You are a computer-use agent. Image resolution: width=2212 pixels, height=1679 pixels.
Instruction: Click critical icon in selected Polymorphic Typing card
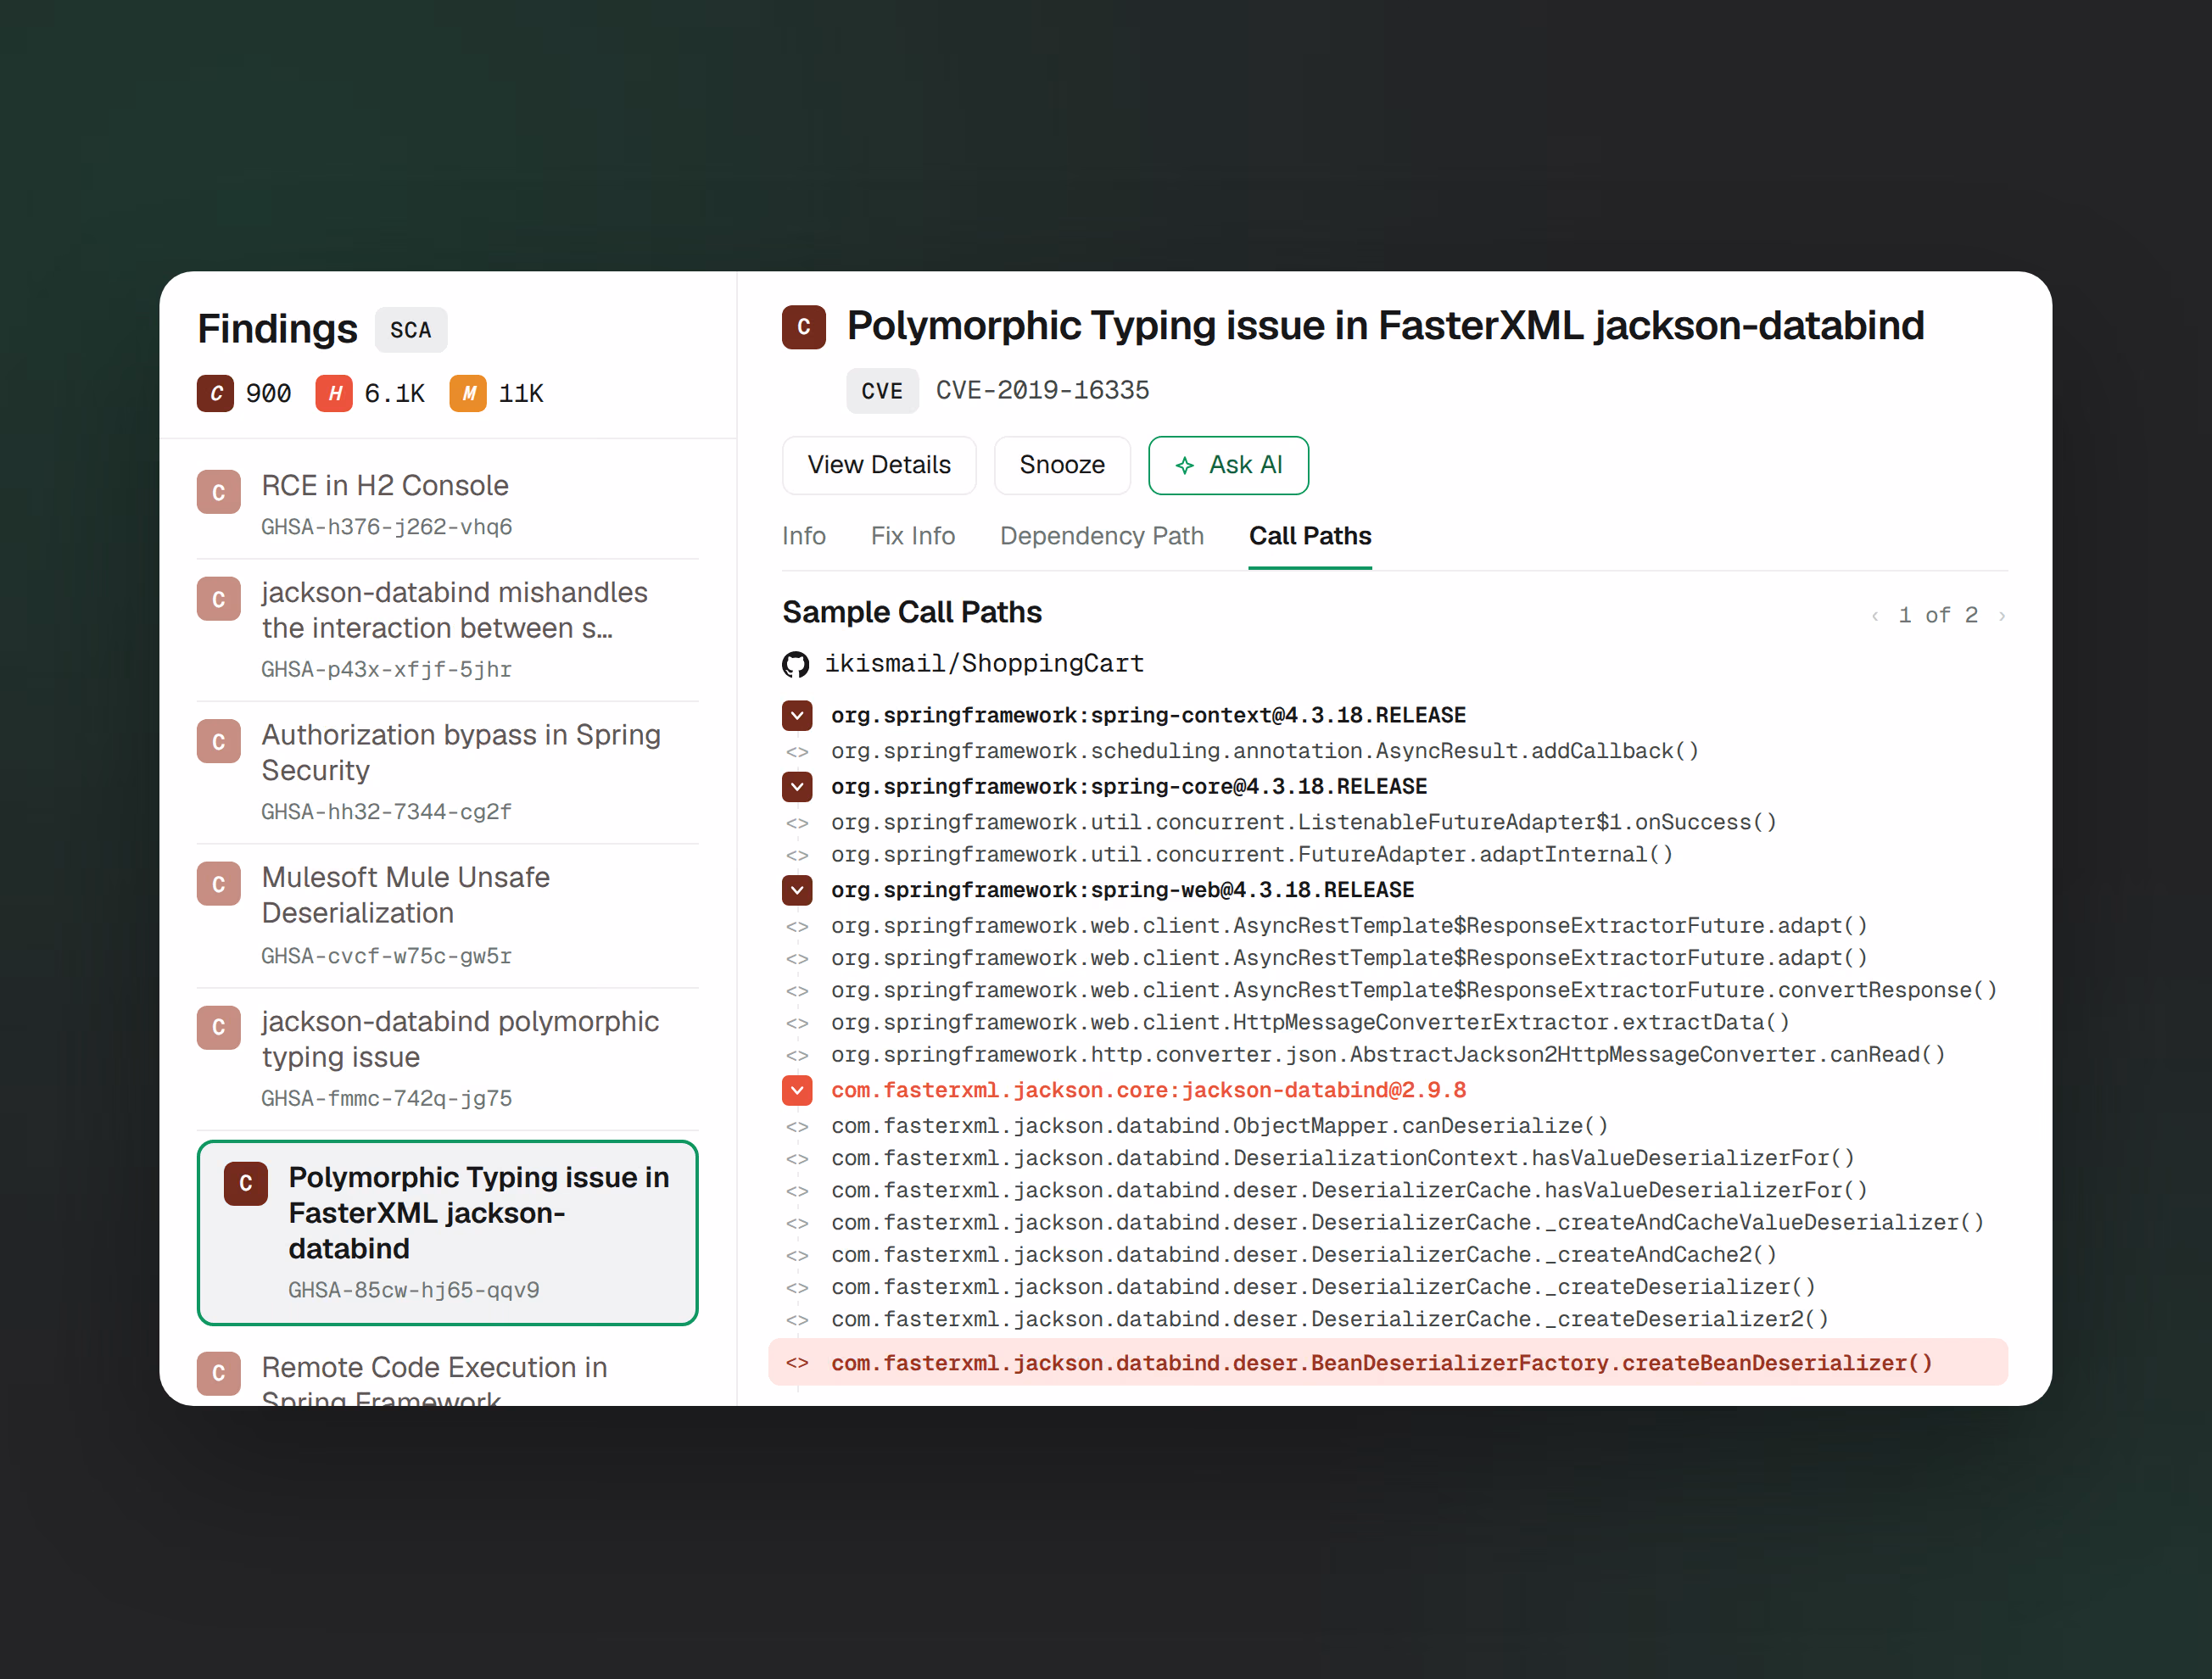[246, 1184]
